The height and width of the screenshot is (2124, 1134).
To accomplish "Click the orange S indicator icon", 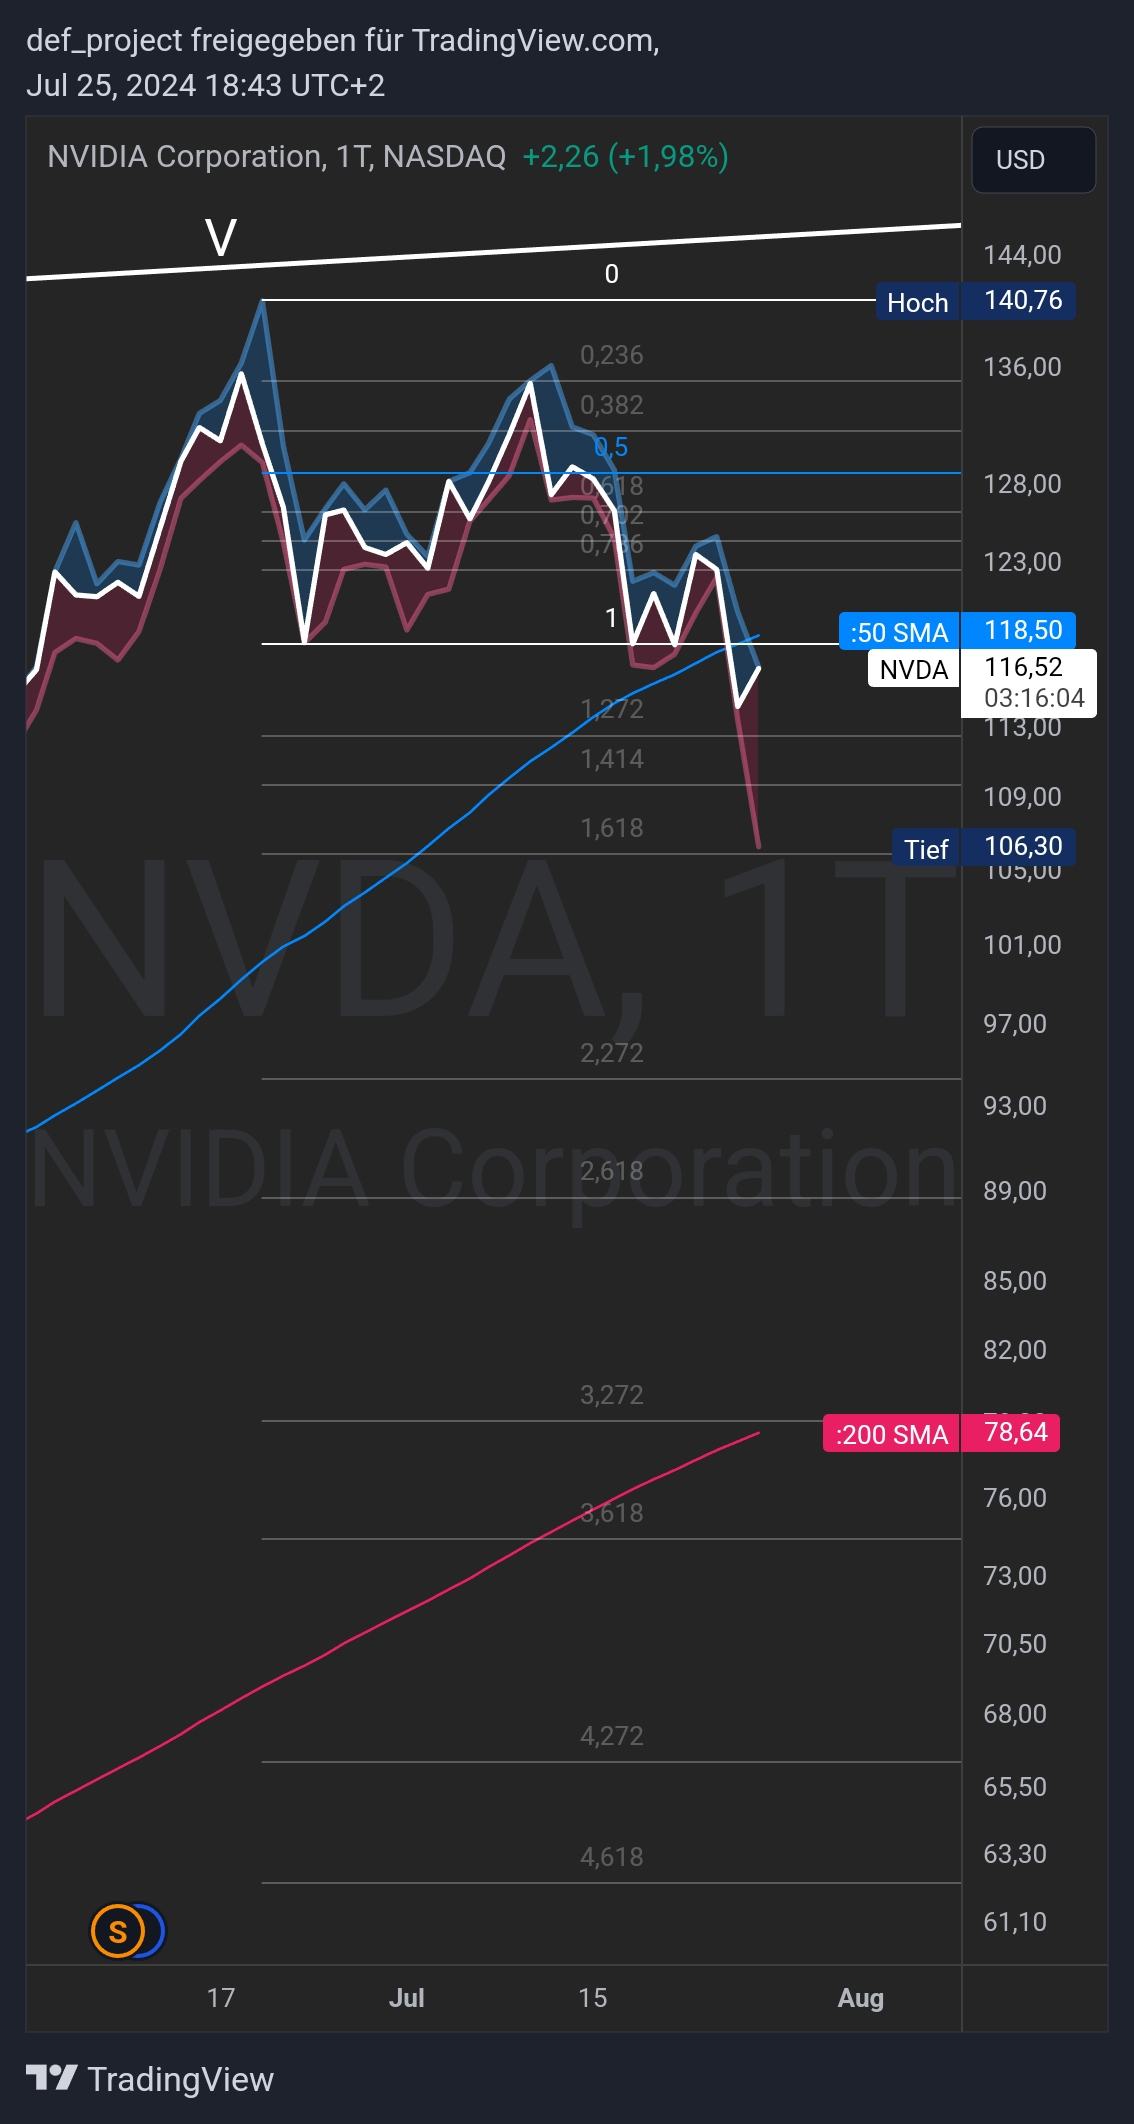I will pyautogui.click(x=118, y=1931).
